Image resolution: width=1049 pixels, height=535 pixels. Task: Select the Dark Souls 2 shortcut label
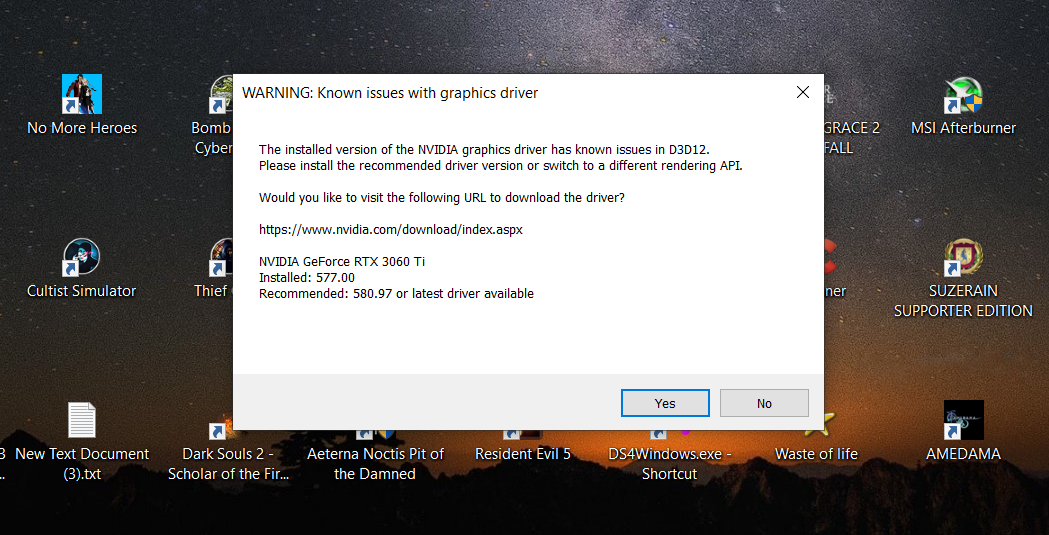point(229,463)
